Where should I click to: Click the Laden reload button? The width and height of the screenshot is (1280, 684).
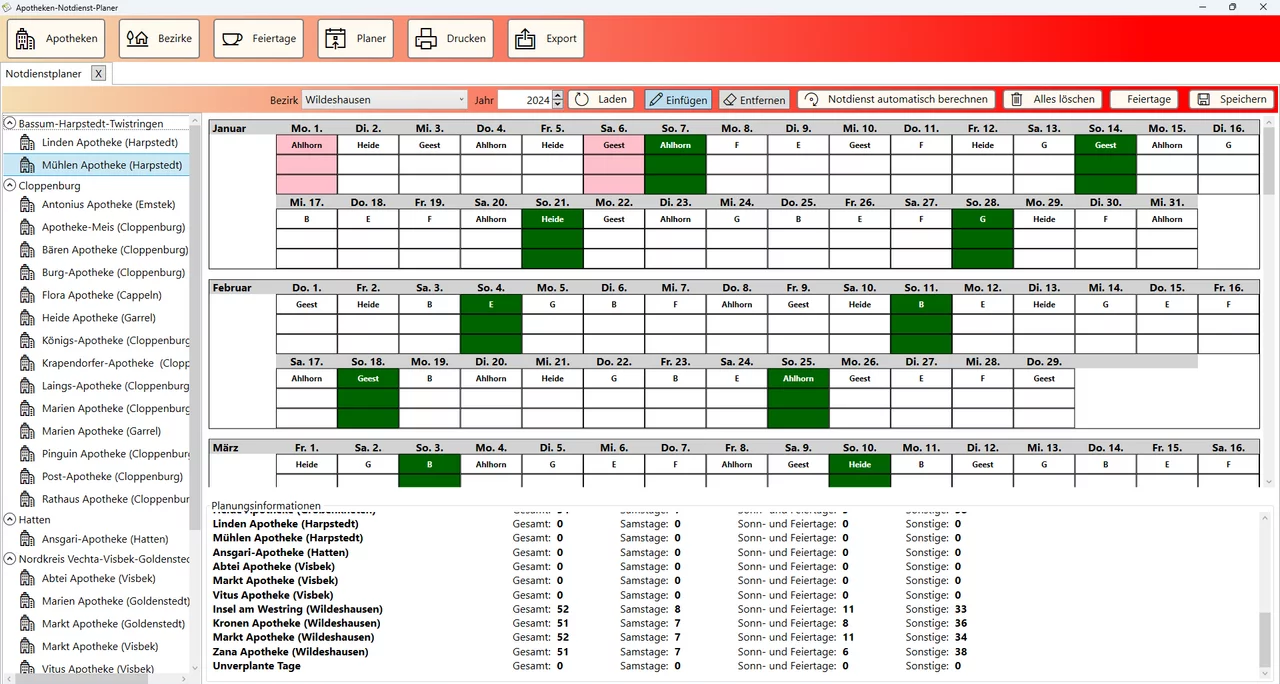tap(601, 100)
